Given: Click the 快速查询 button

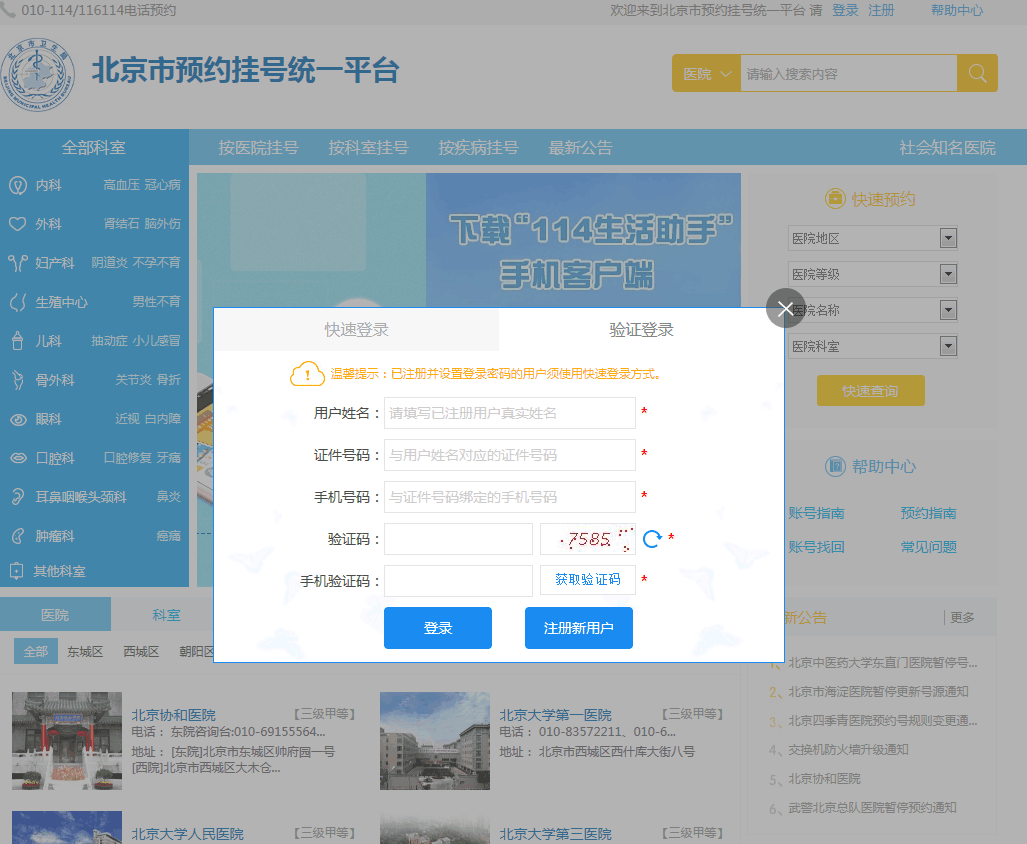Looking at the screenshot, I should (x=870, y=391).
